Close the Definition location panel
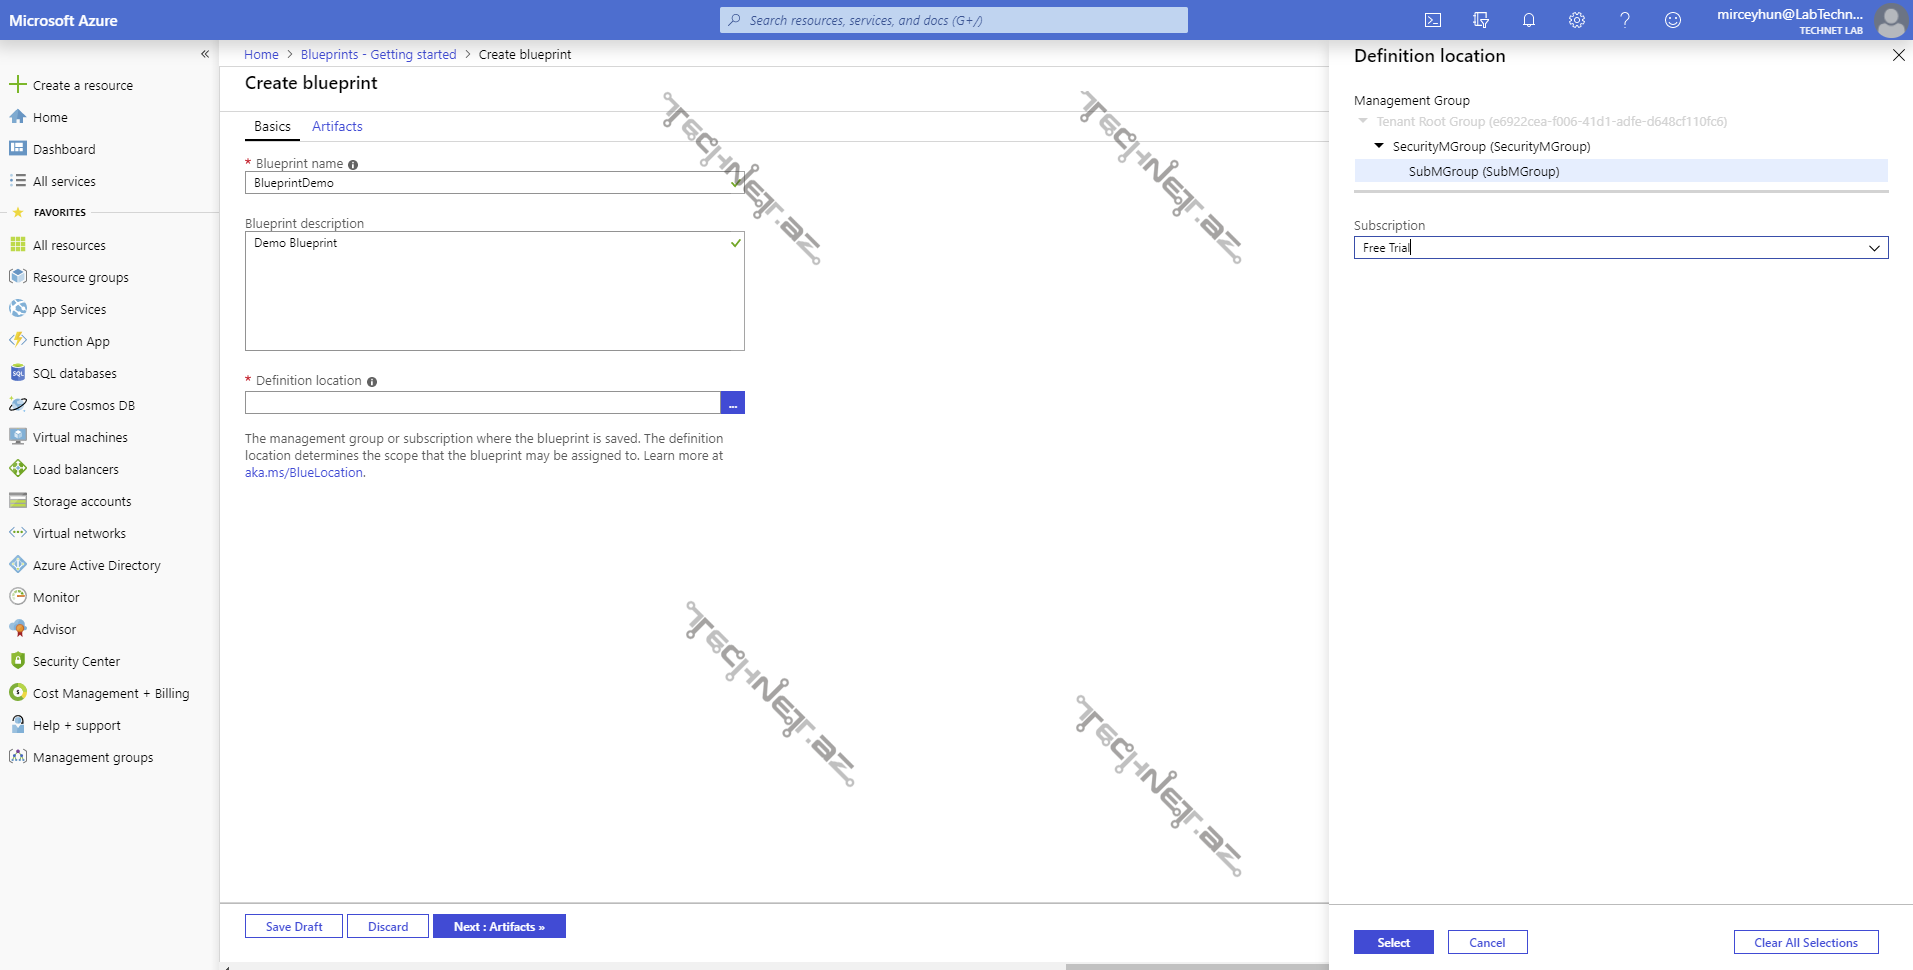The width and height of the screenshot is (1913, 970). 1898,56
